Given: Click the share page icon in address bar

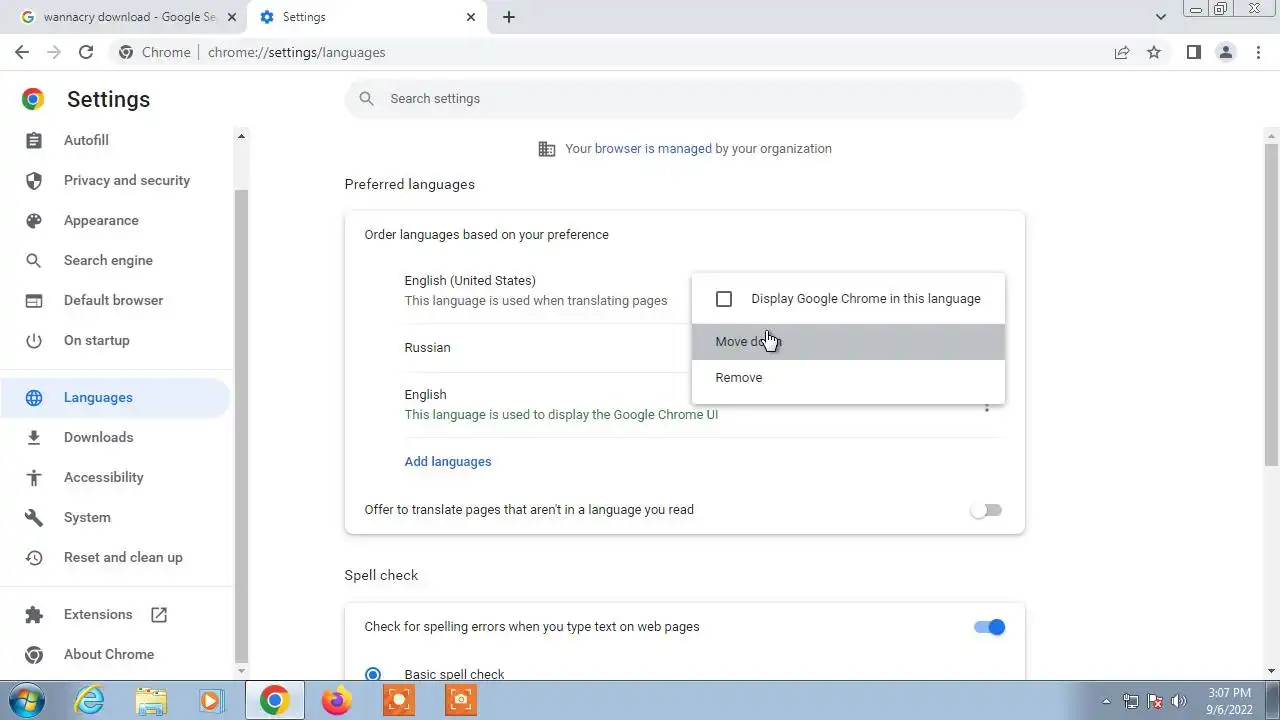Looking at the screenshot, I should coord(1122,52).
